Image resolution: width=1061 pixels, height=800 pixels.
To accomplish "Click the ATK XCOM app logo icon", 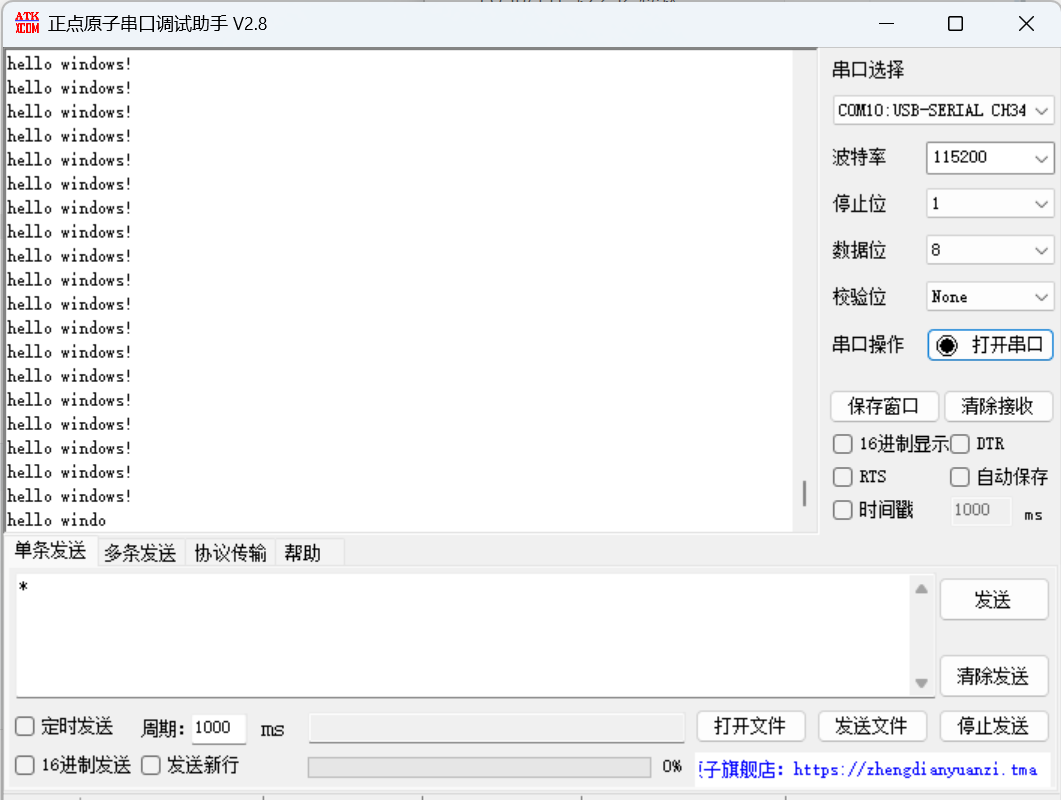I will (27, 23).
